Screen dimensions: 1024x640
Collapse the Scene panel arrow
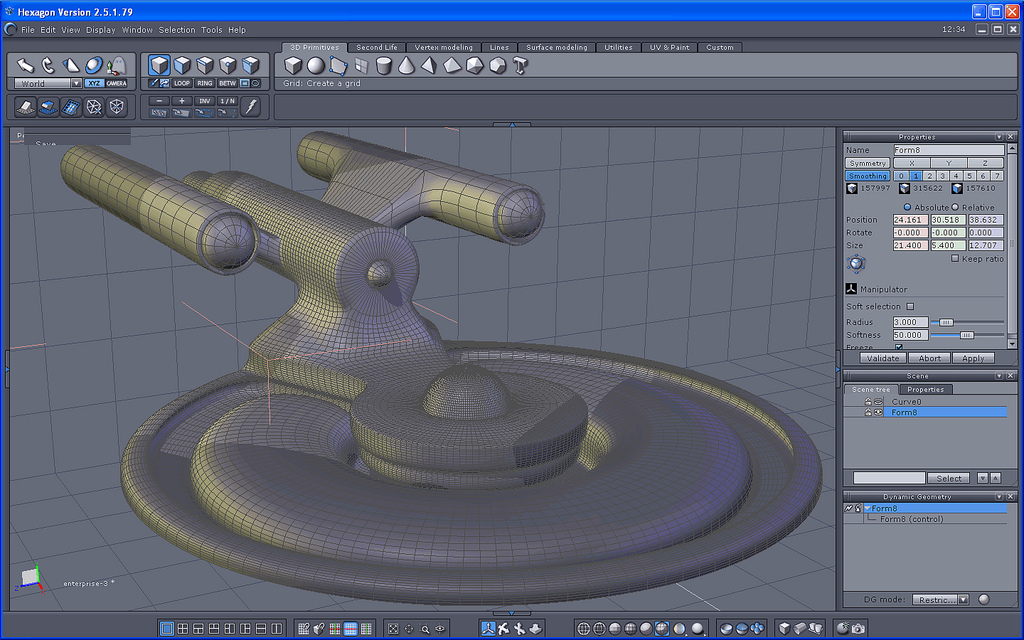999,376
